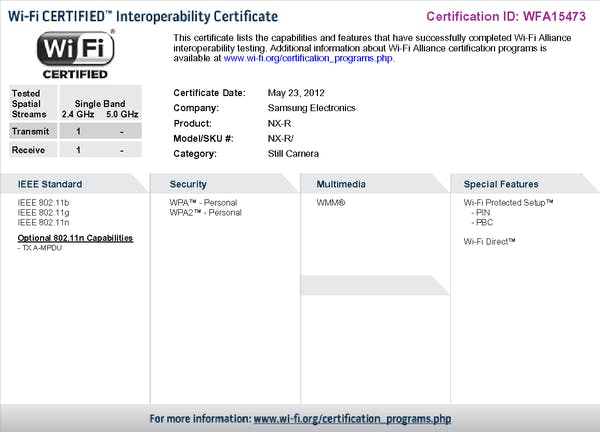Click the 'Samsung Electronics' company value
The image size is (600, 432).
click(x=311, y=108)
